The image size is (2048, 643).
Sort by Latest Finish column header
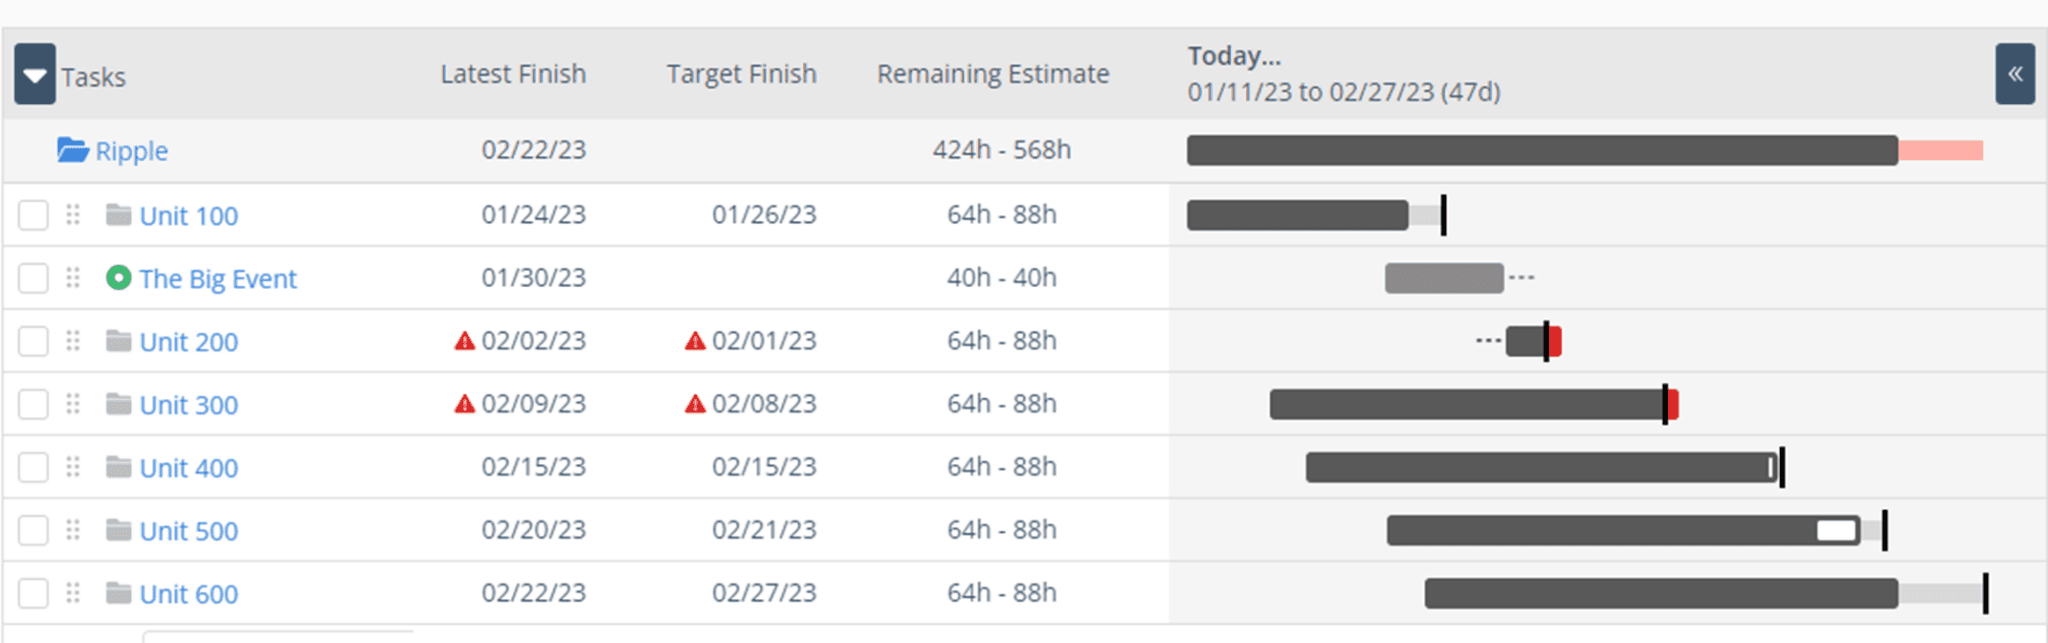tap(513, 74)
